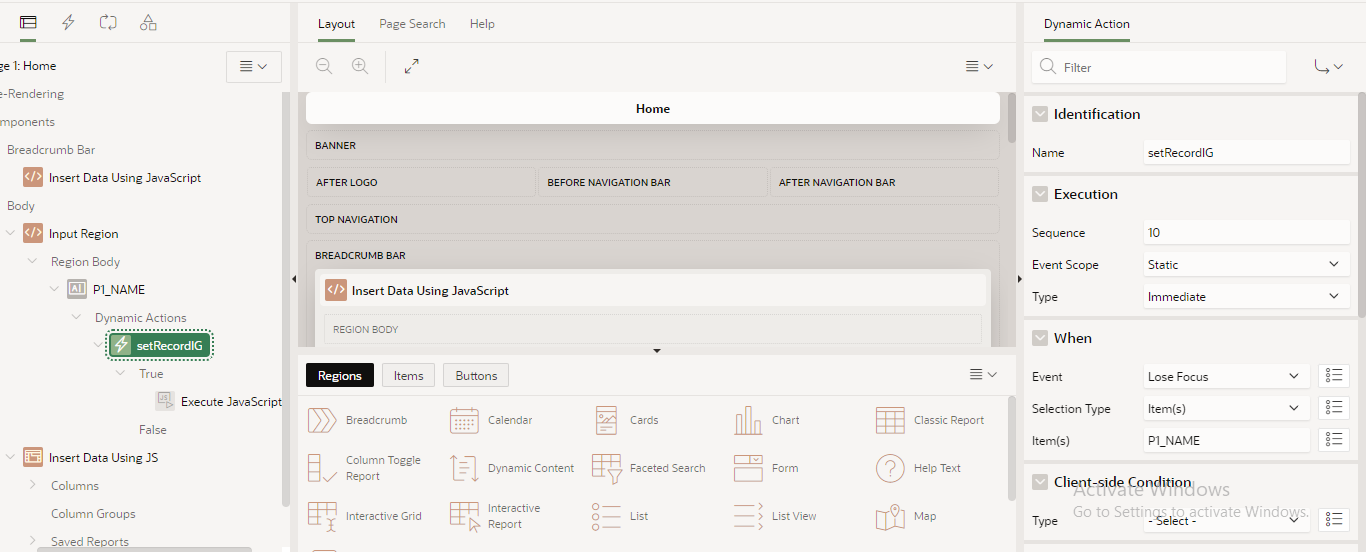The width and height of the screenshot is (1366, 552).
Task: Collapse the Input Region tree node
Action: [x=10, y=234]
